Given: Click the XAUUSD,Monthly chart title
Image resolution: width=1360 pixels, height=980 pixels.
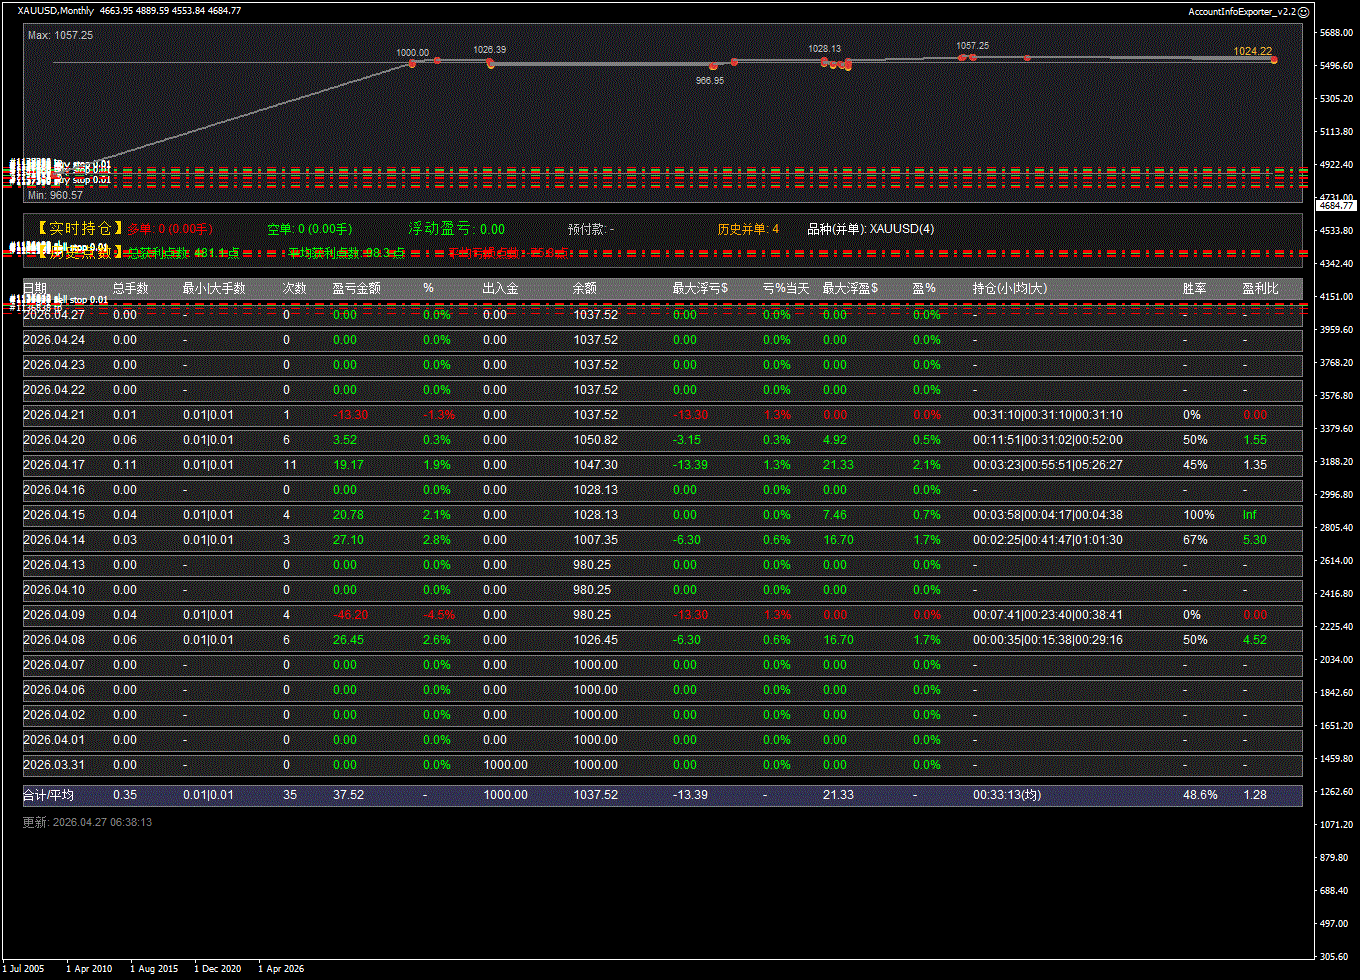Looking at the screenshot, I should point(56,11).
